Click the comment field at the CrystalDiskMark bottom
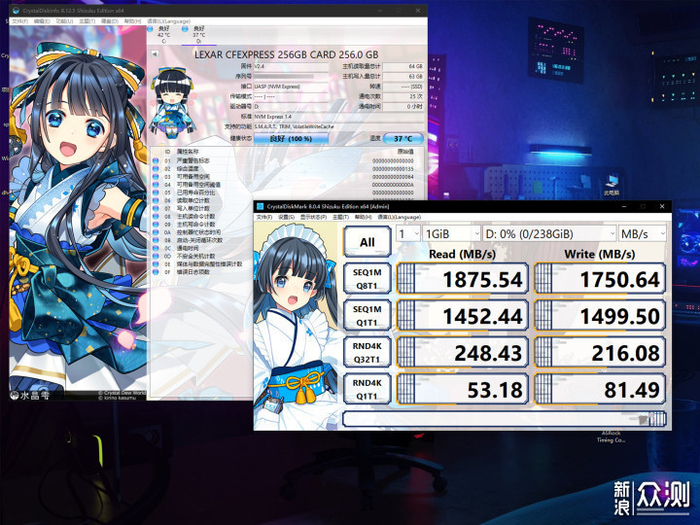This screenshot has width=700, height=525. point(504,419)
